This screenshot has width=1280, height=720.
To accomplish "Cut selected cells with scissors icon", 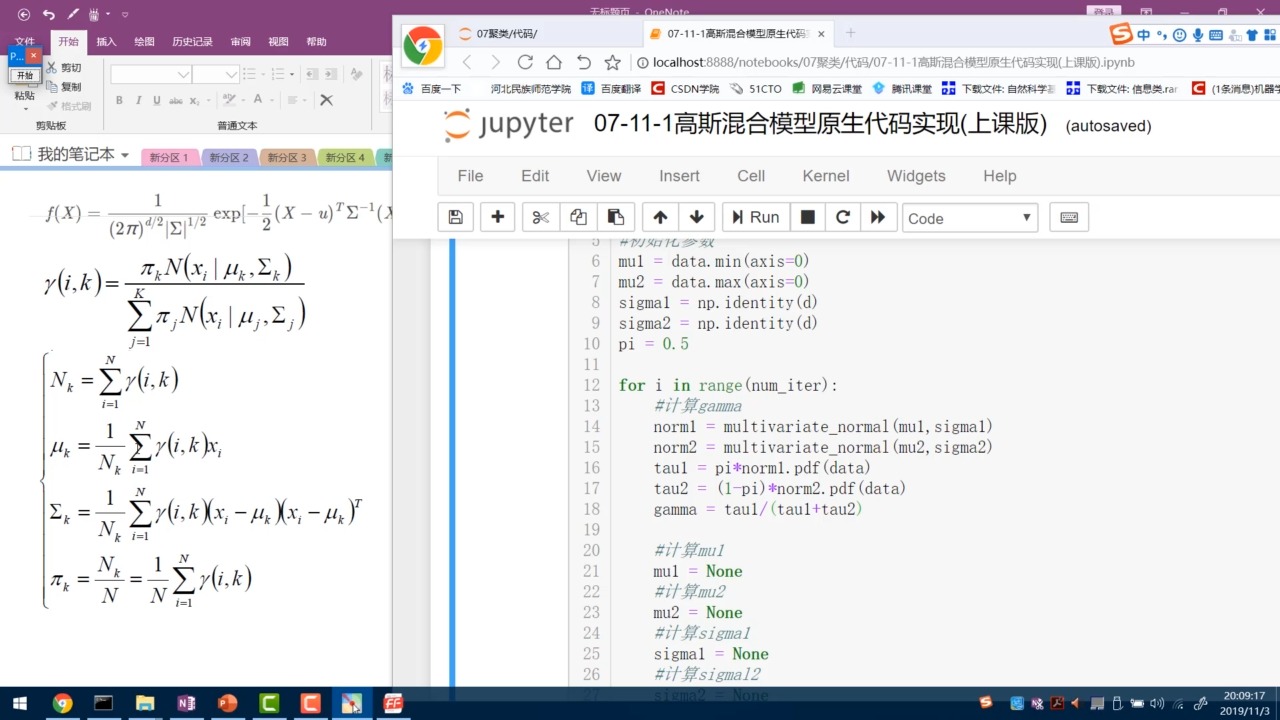I will tap(540, 217).
